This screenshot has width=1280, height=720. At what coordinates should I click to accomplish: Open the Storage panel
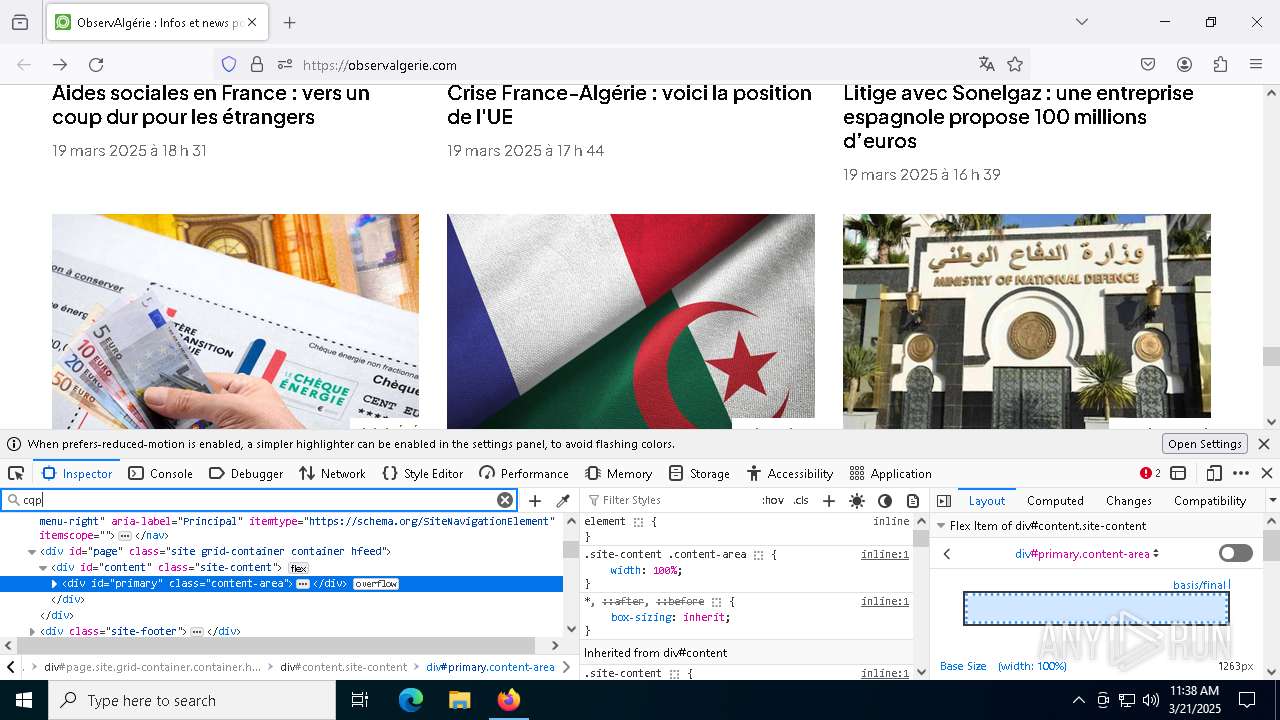coord(700,473)
